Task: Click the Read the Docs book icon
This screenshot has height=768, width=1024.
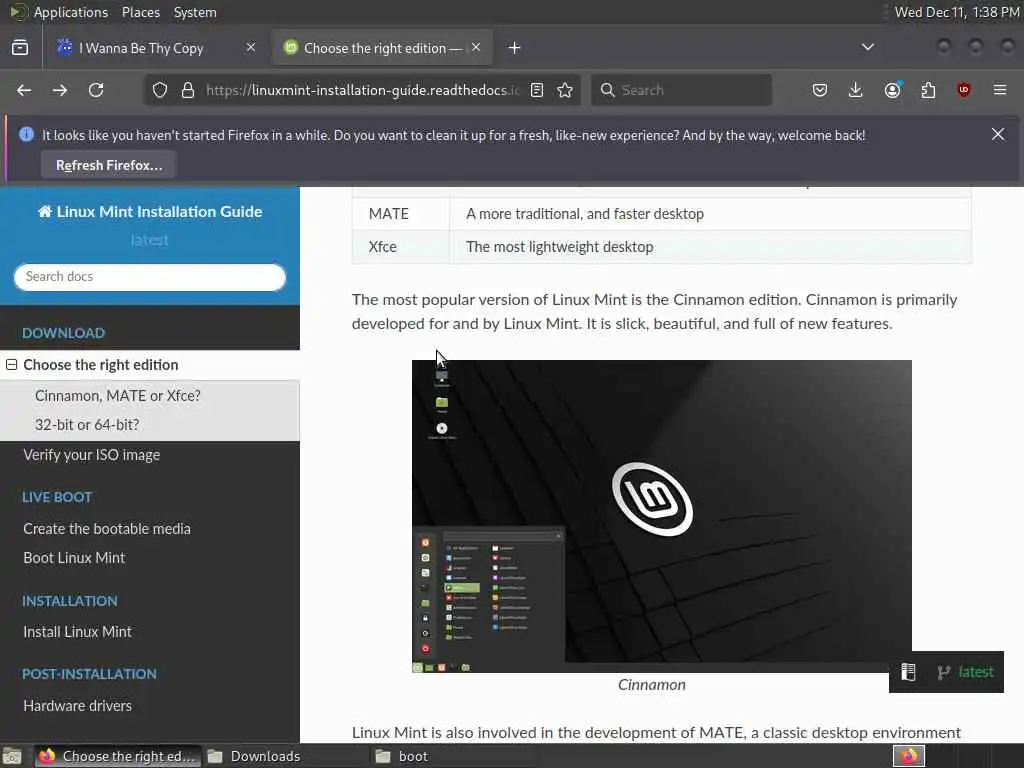Action: (908, 672)
